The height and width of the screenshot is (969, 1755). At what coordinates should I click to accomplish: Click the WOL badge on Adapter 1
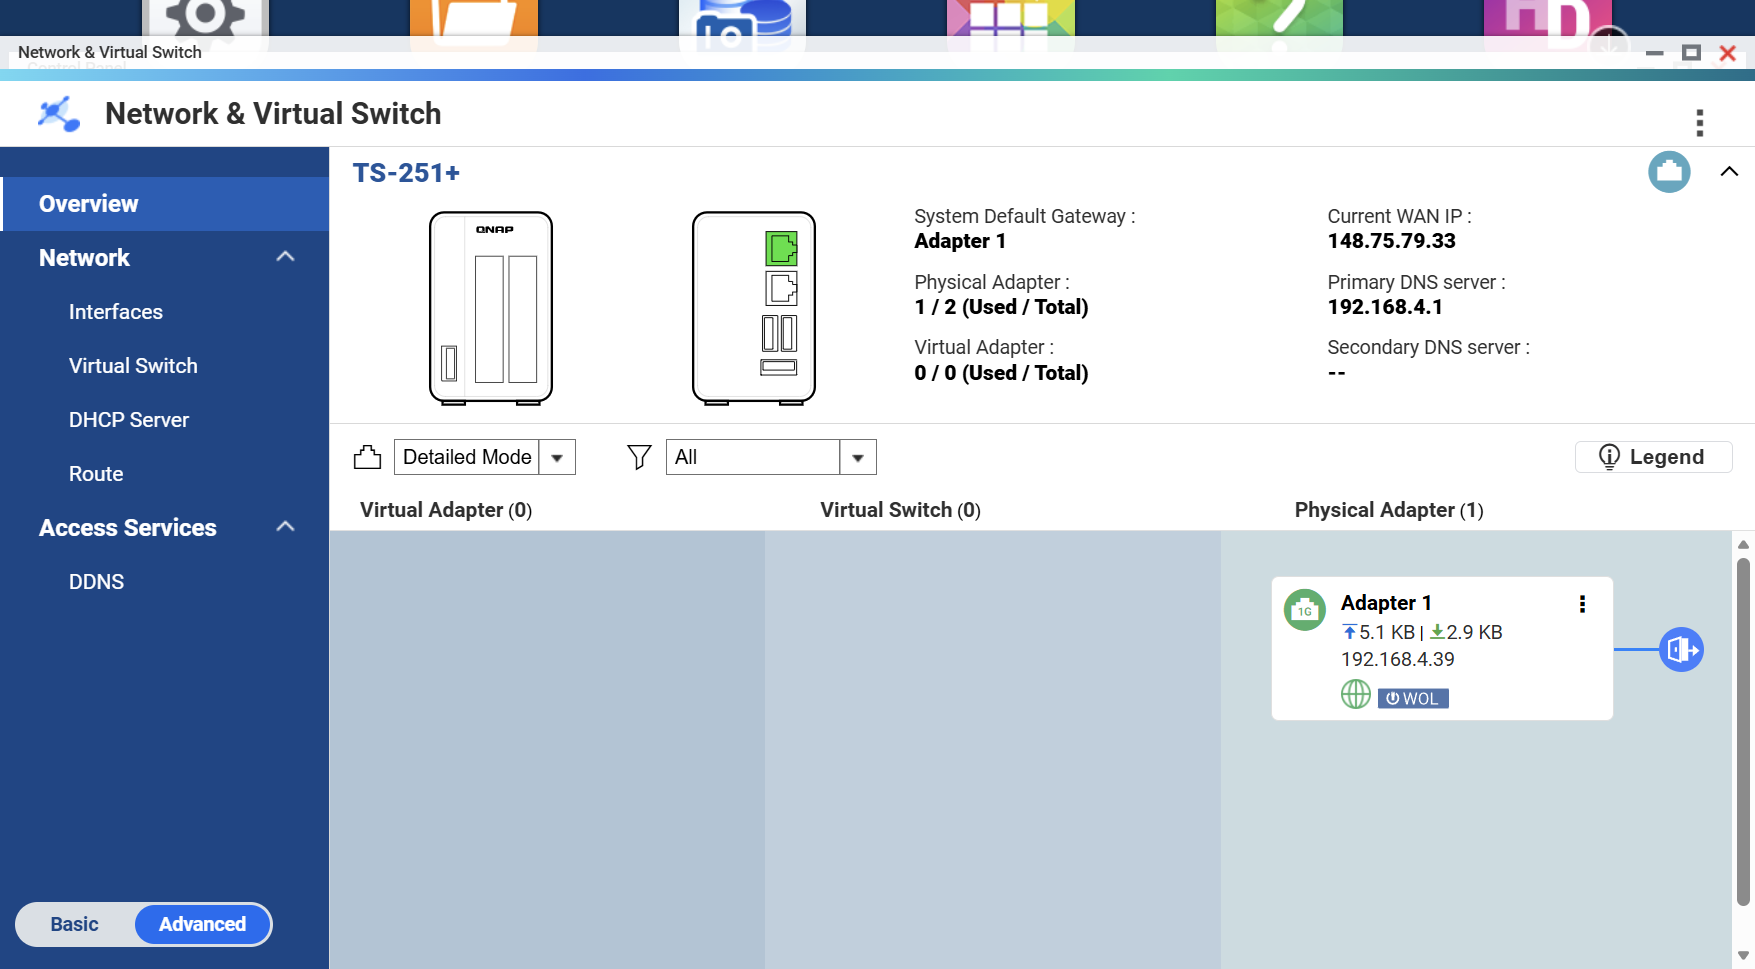click(x=1413, y=698)
